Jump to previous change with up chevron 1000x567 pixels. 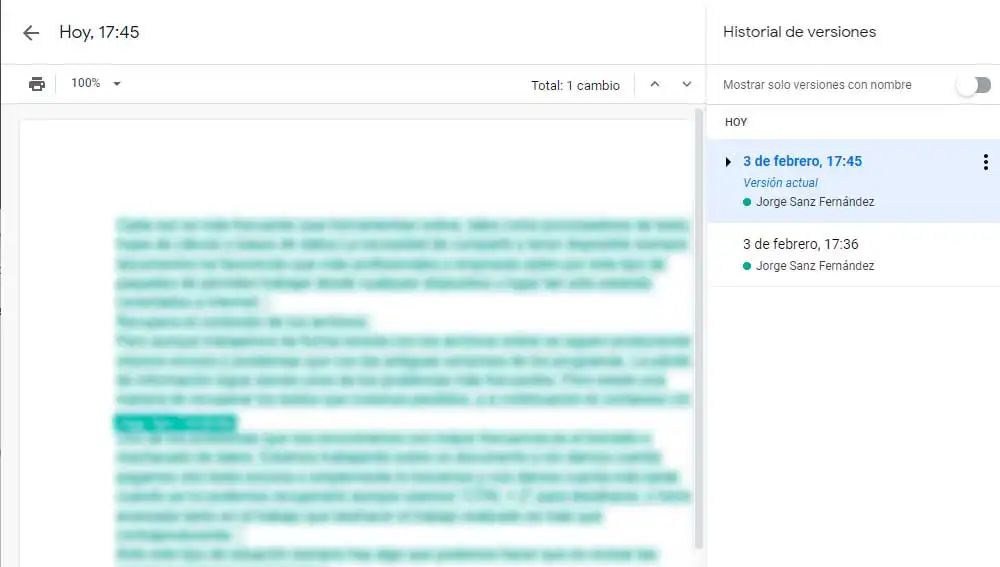pos(655,84)
